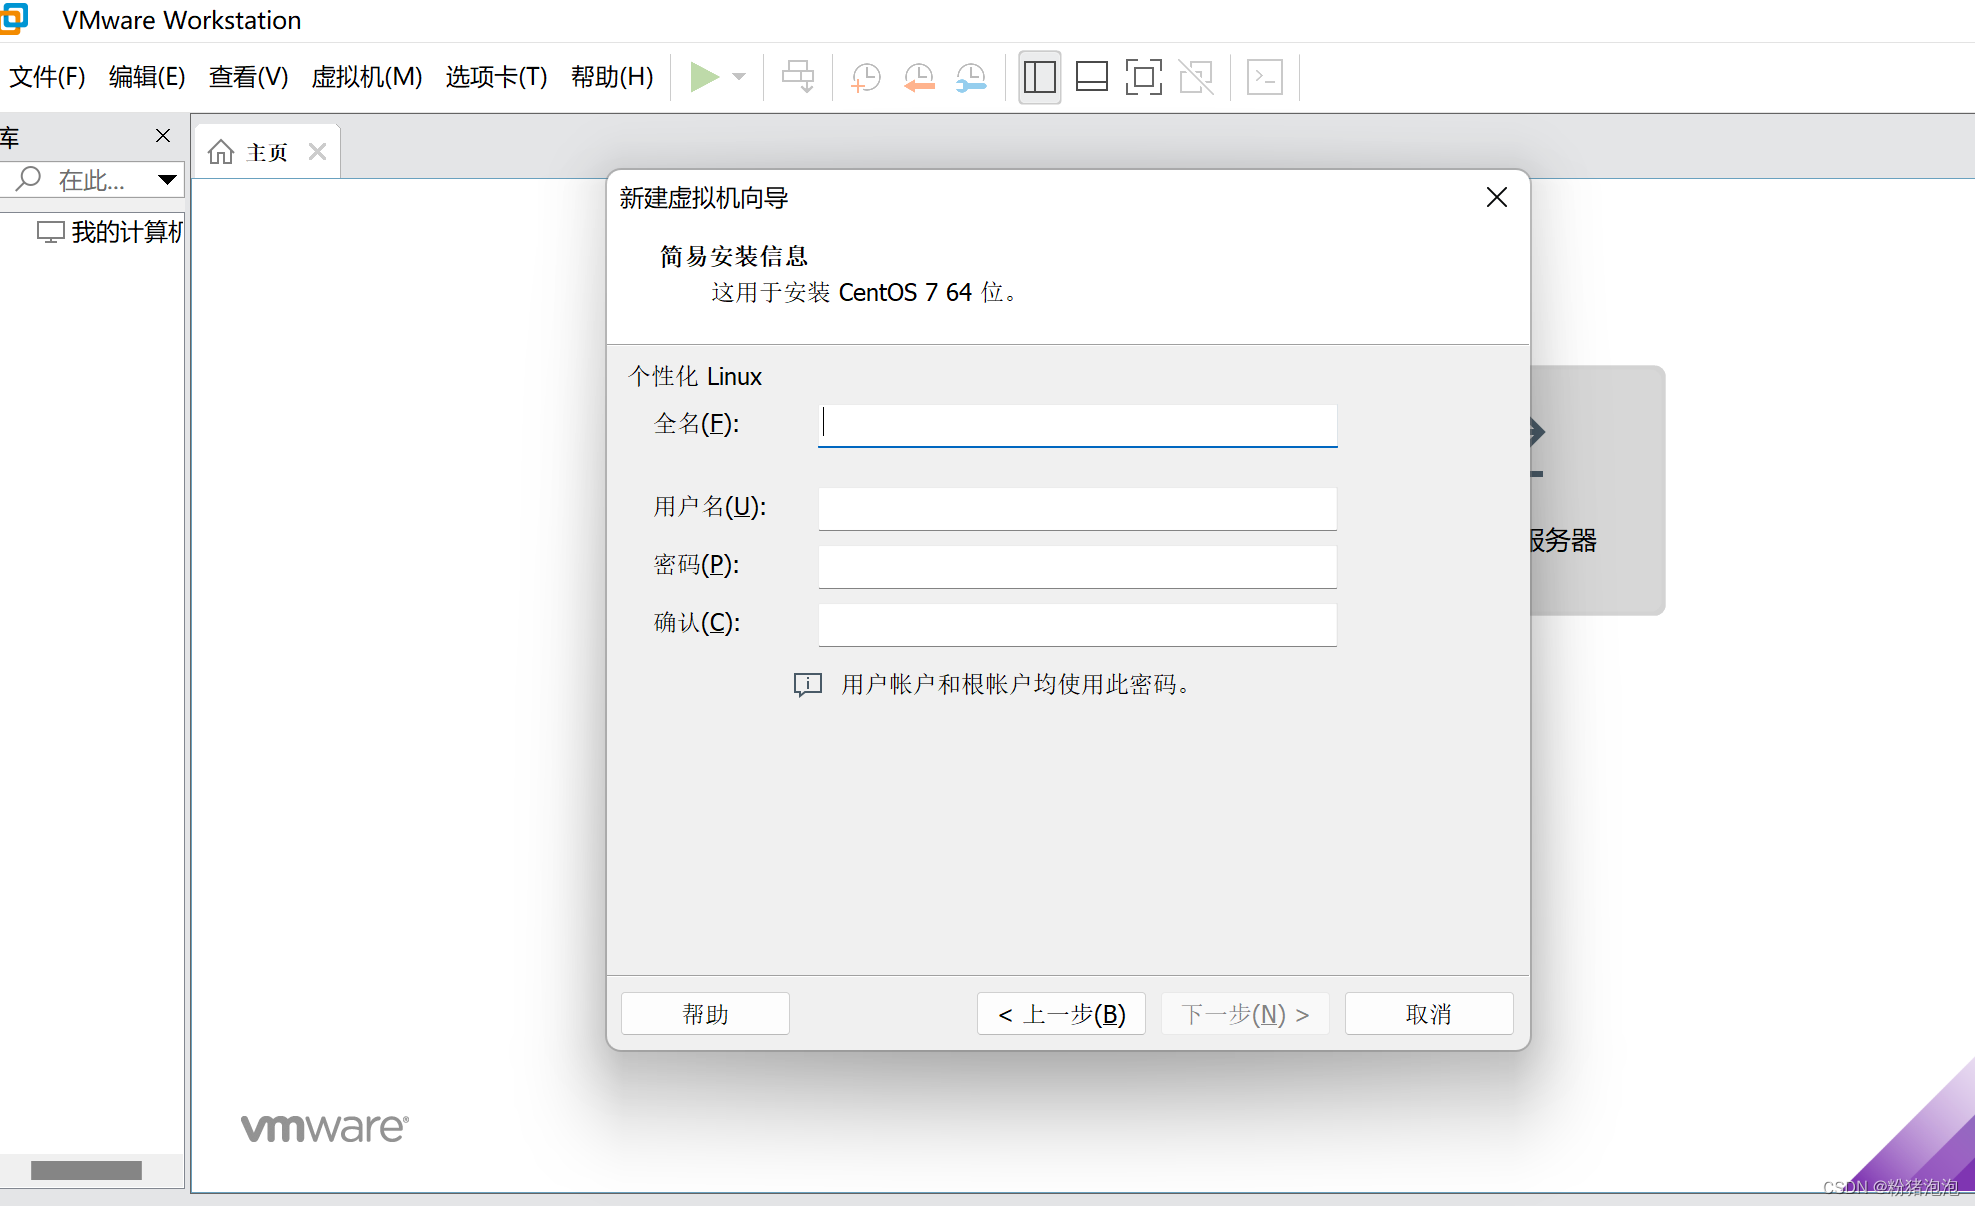Open the 帮助(H) menu

tap(612, 77)
